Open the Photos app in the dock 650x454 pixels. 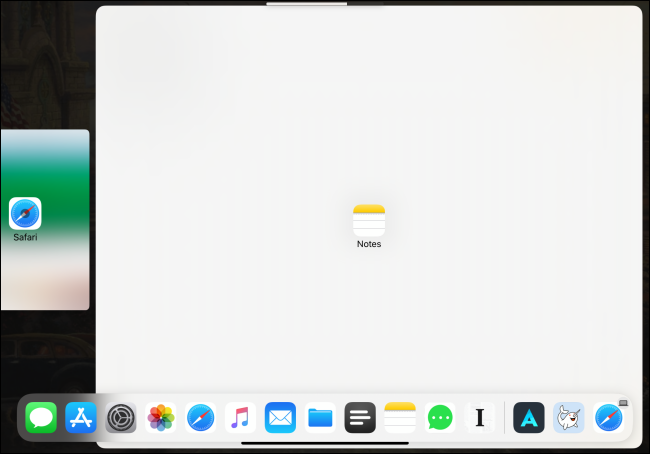click(161, 417)
